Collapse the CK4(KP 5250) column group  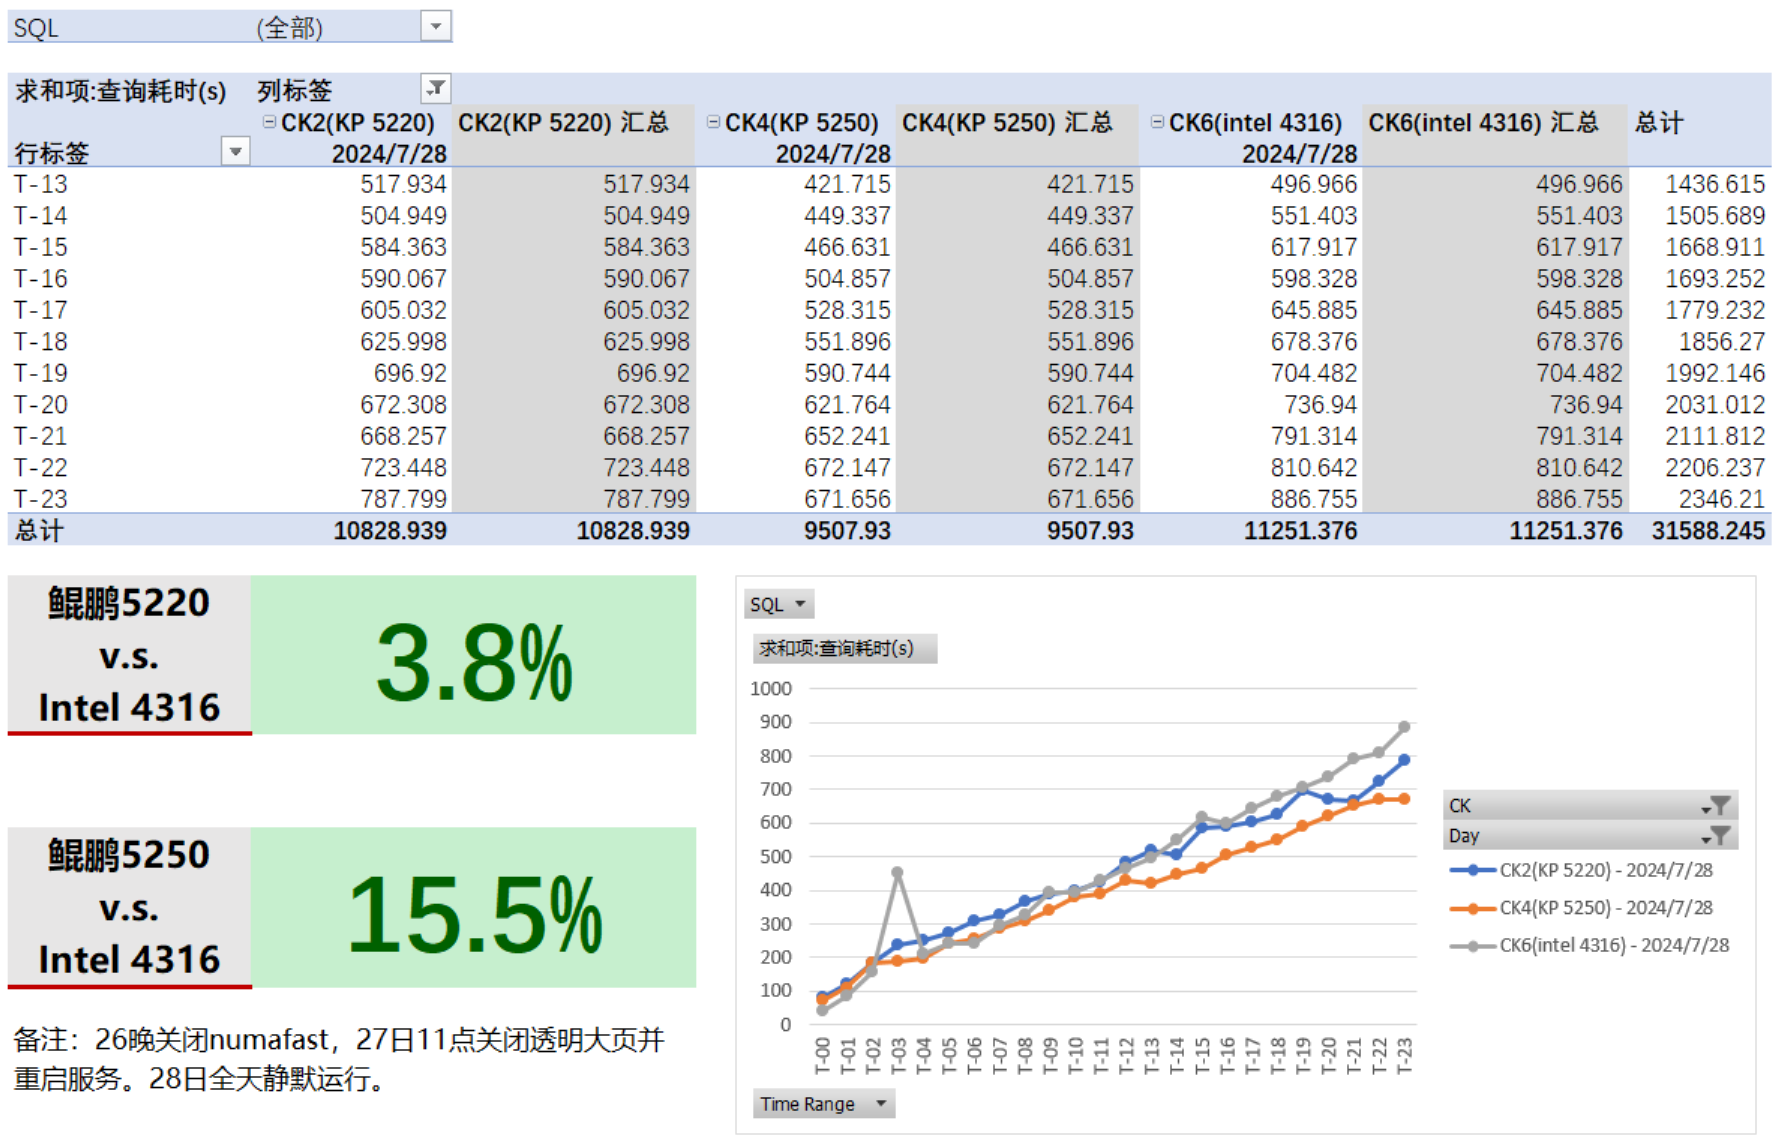point(713,122)
